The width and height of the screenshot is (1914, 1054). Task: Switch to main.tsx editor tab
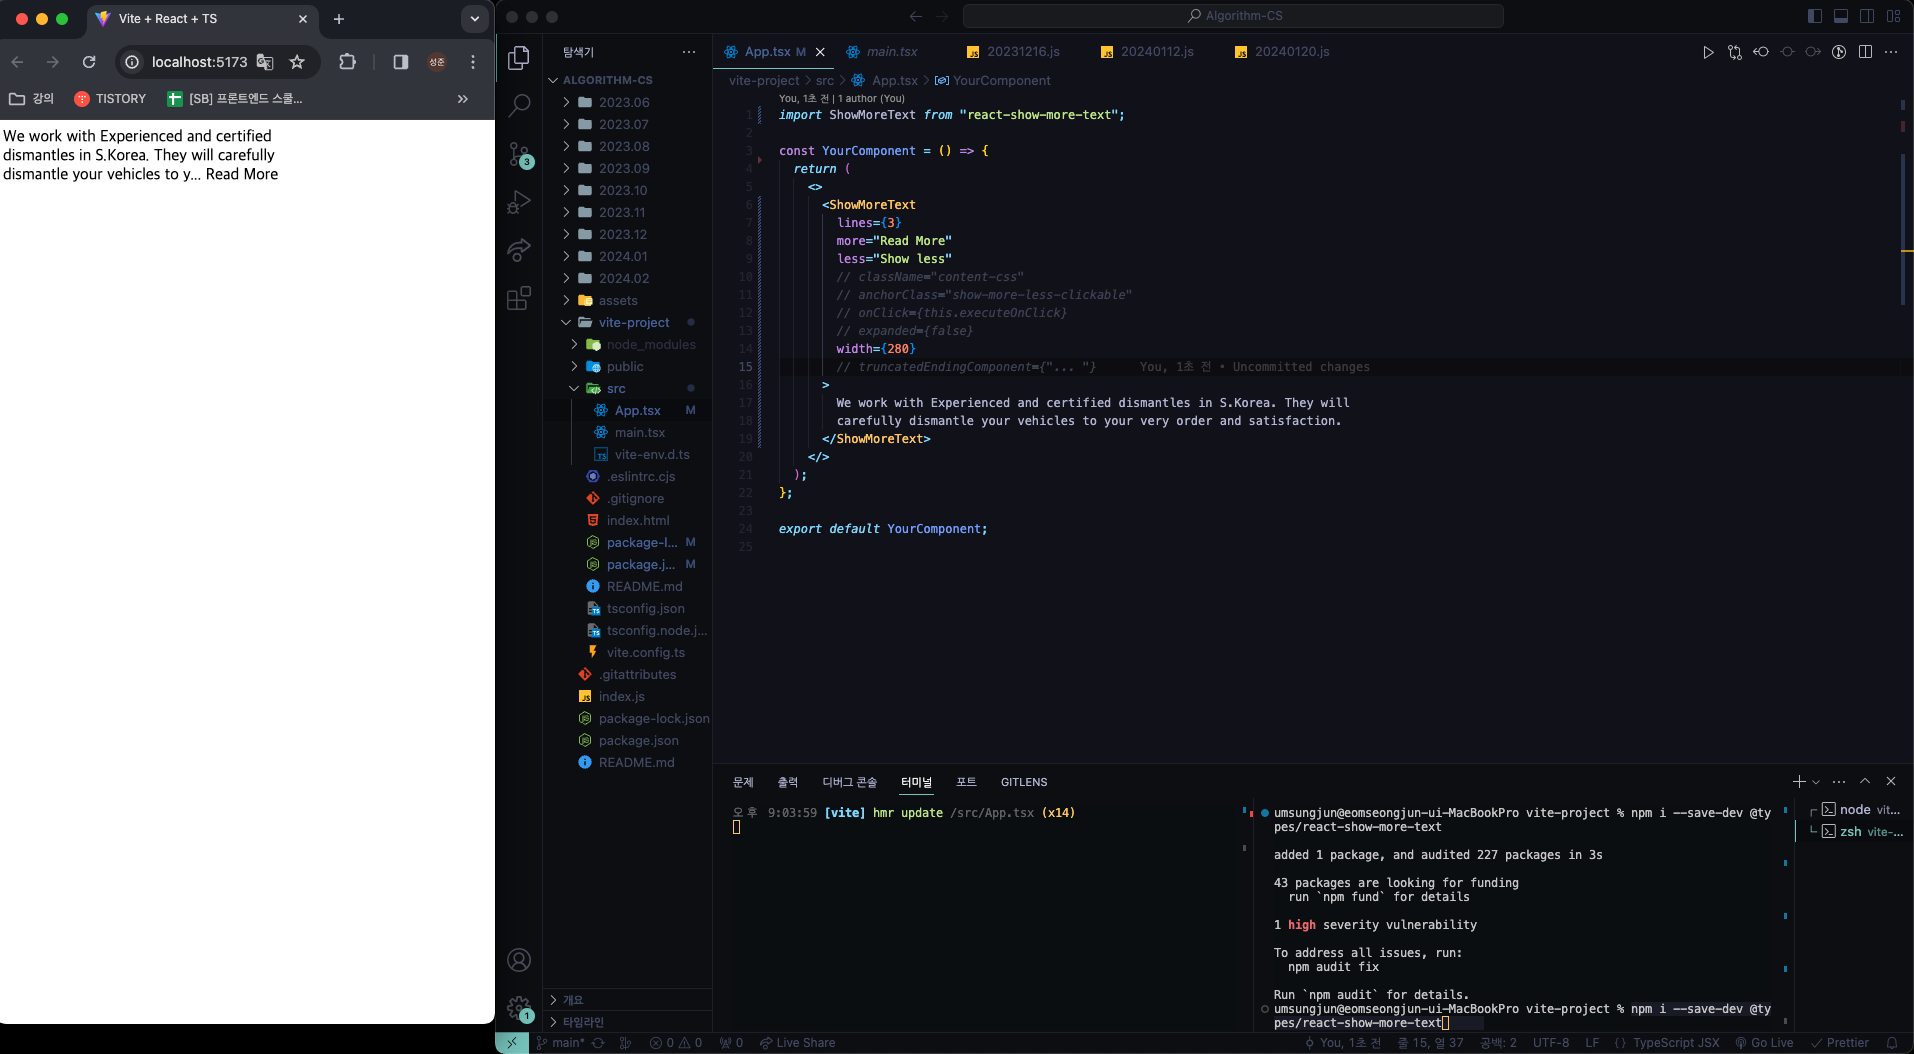[x=891, y=52]
